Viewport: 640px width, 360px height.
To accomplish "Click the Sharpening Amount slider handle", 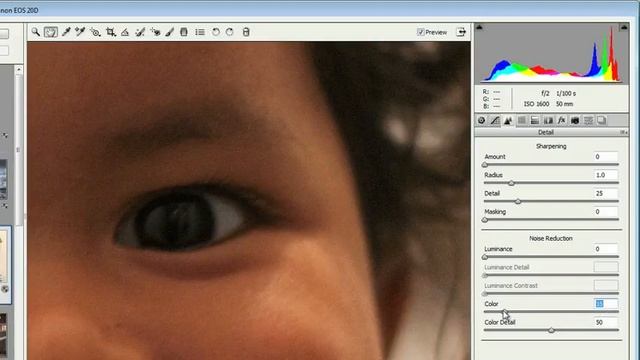I will click(x=485, y=164).
